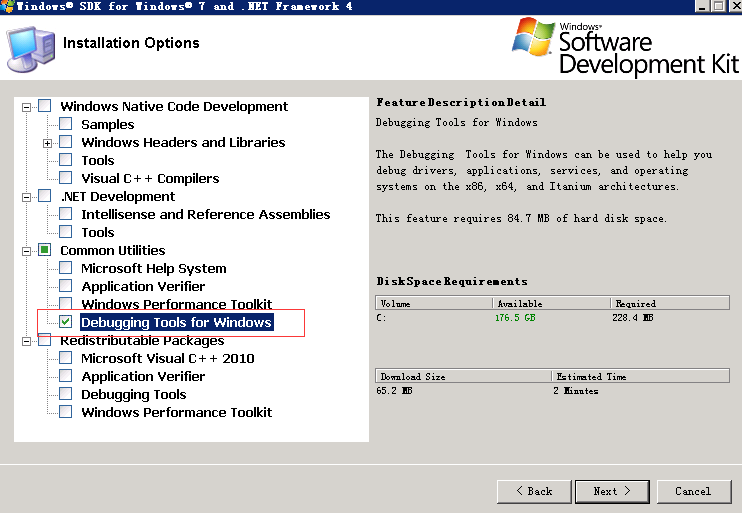Proceed with the Next button
The width and height of the screenshot is (742, 513).
tap(612, 491)
